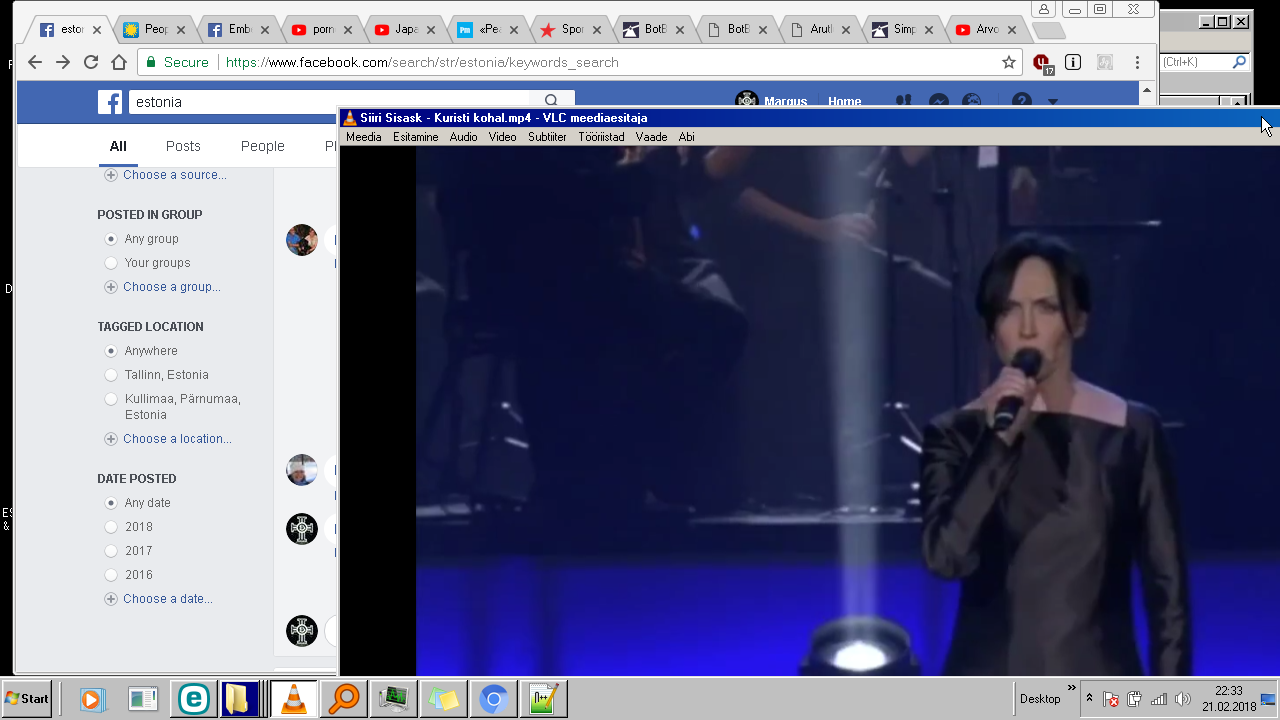Switch to the 'Posts' search tab
This screenshot has height=720, width=1280.
click(x=183, y=146)
